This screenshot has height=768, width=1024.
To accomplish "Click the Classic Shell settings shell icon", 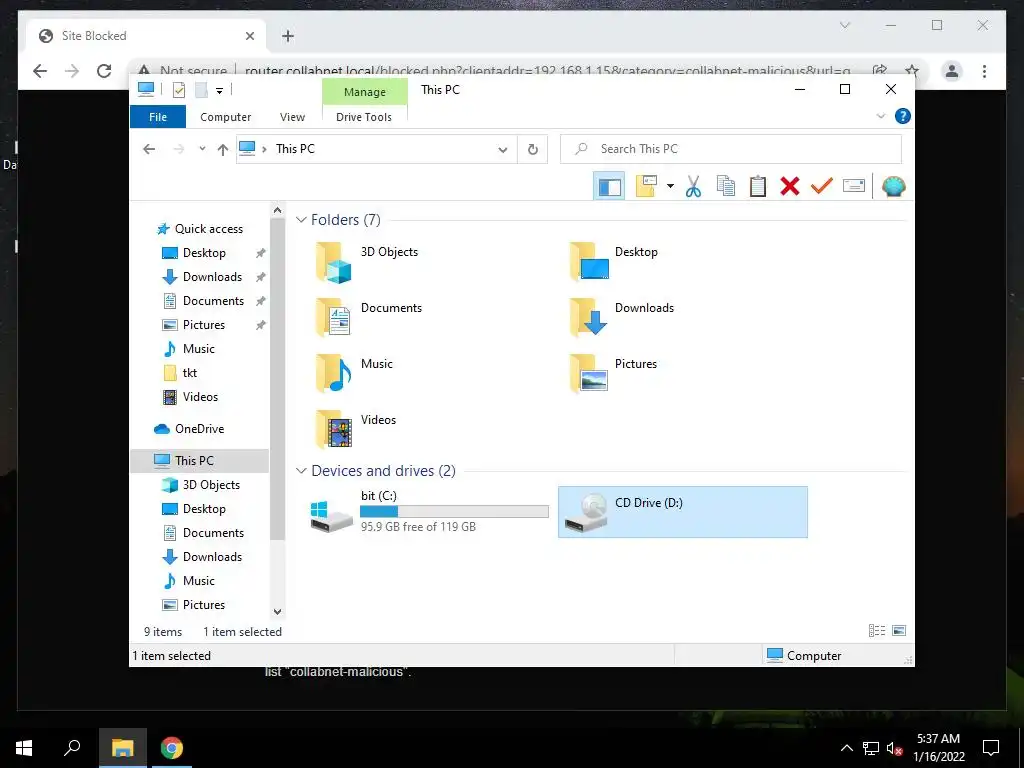I will click(893, 187).
